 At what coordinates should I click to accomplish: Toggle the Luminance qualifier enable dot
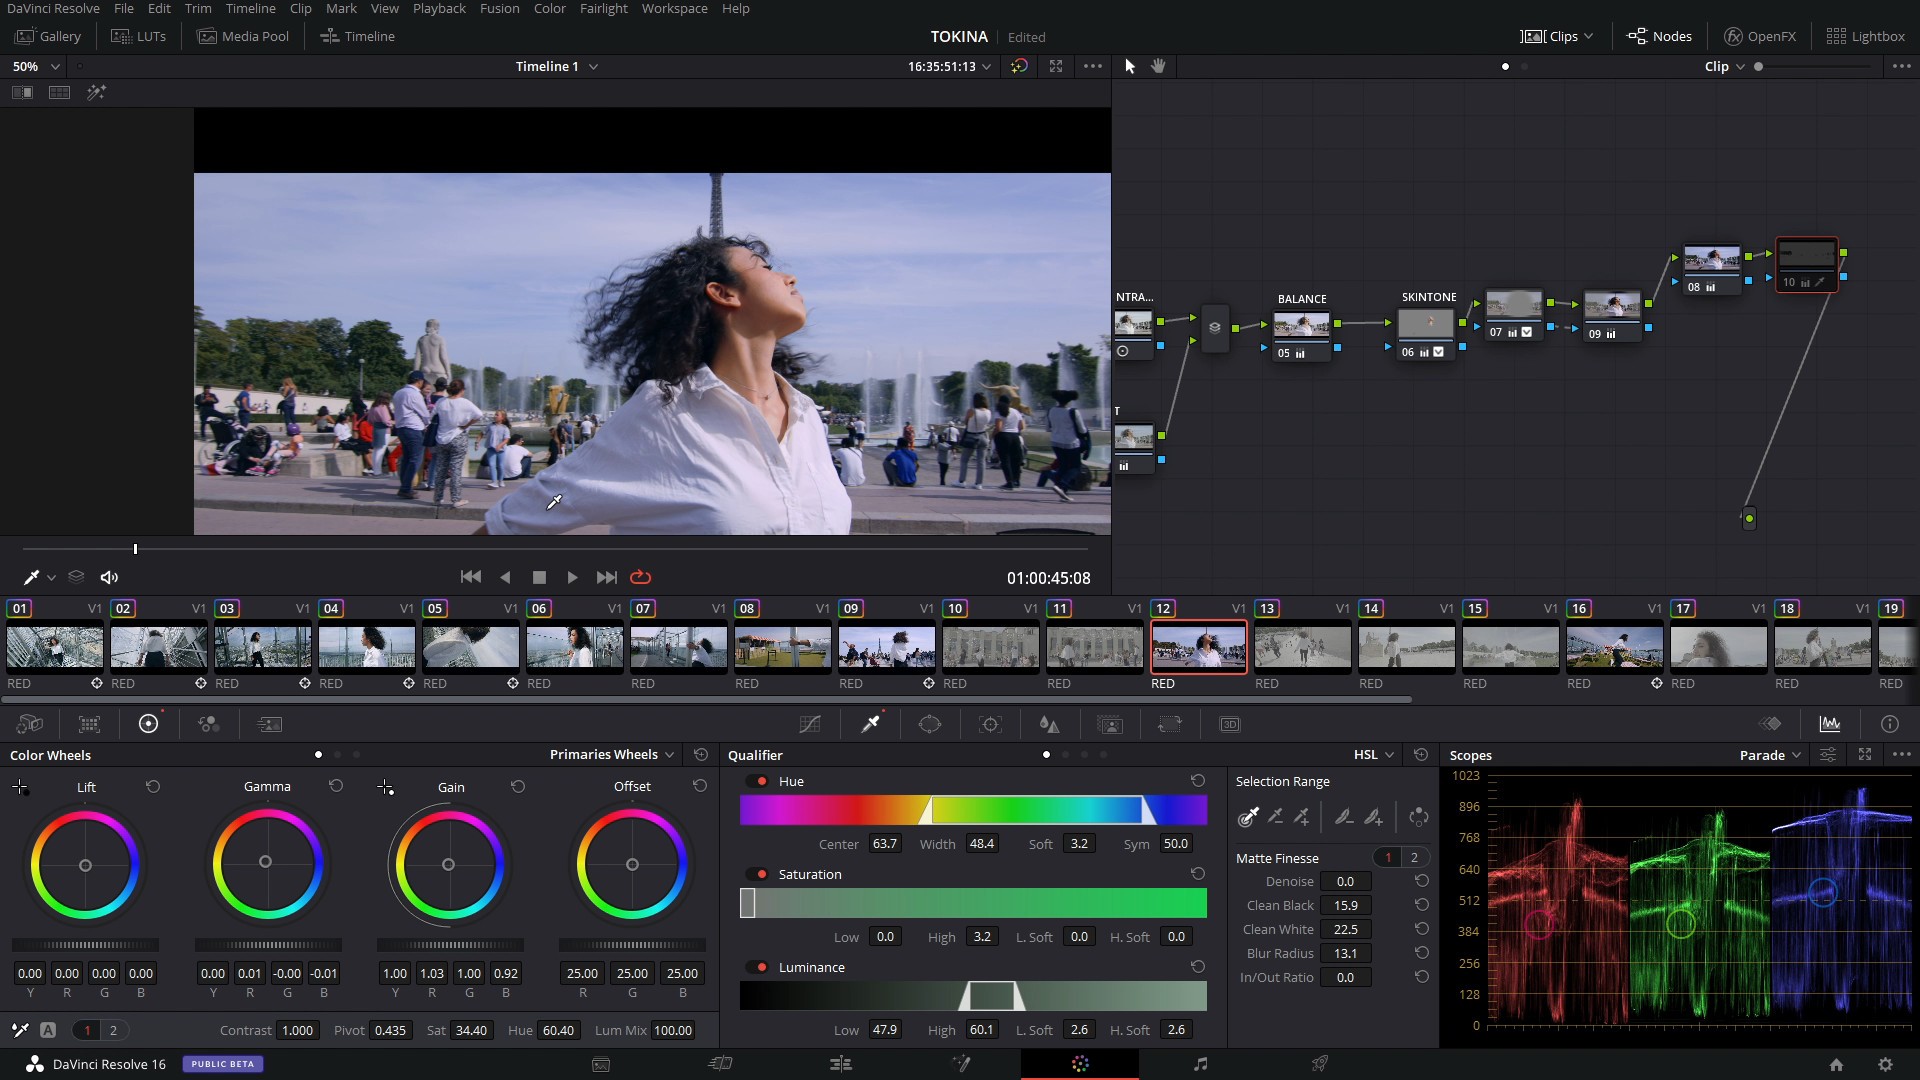[762, 967]
